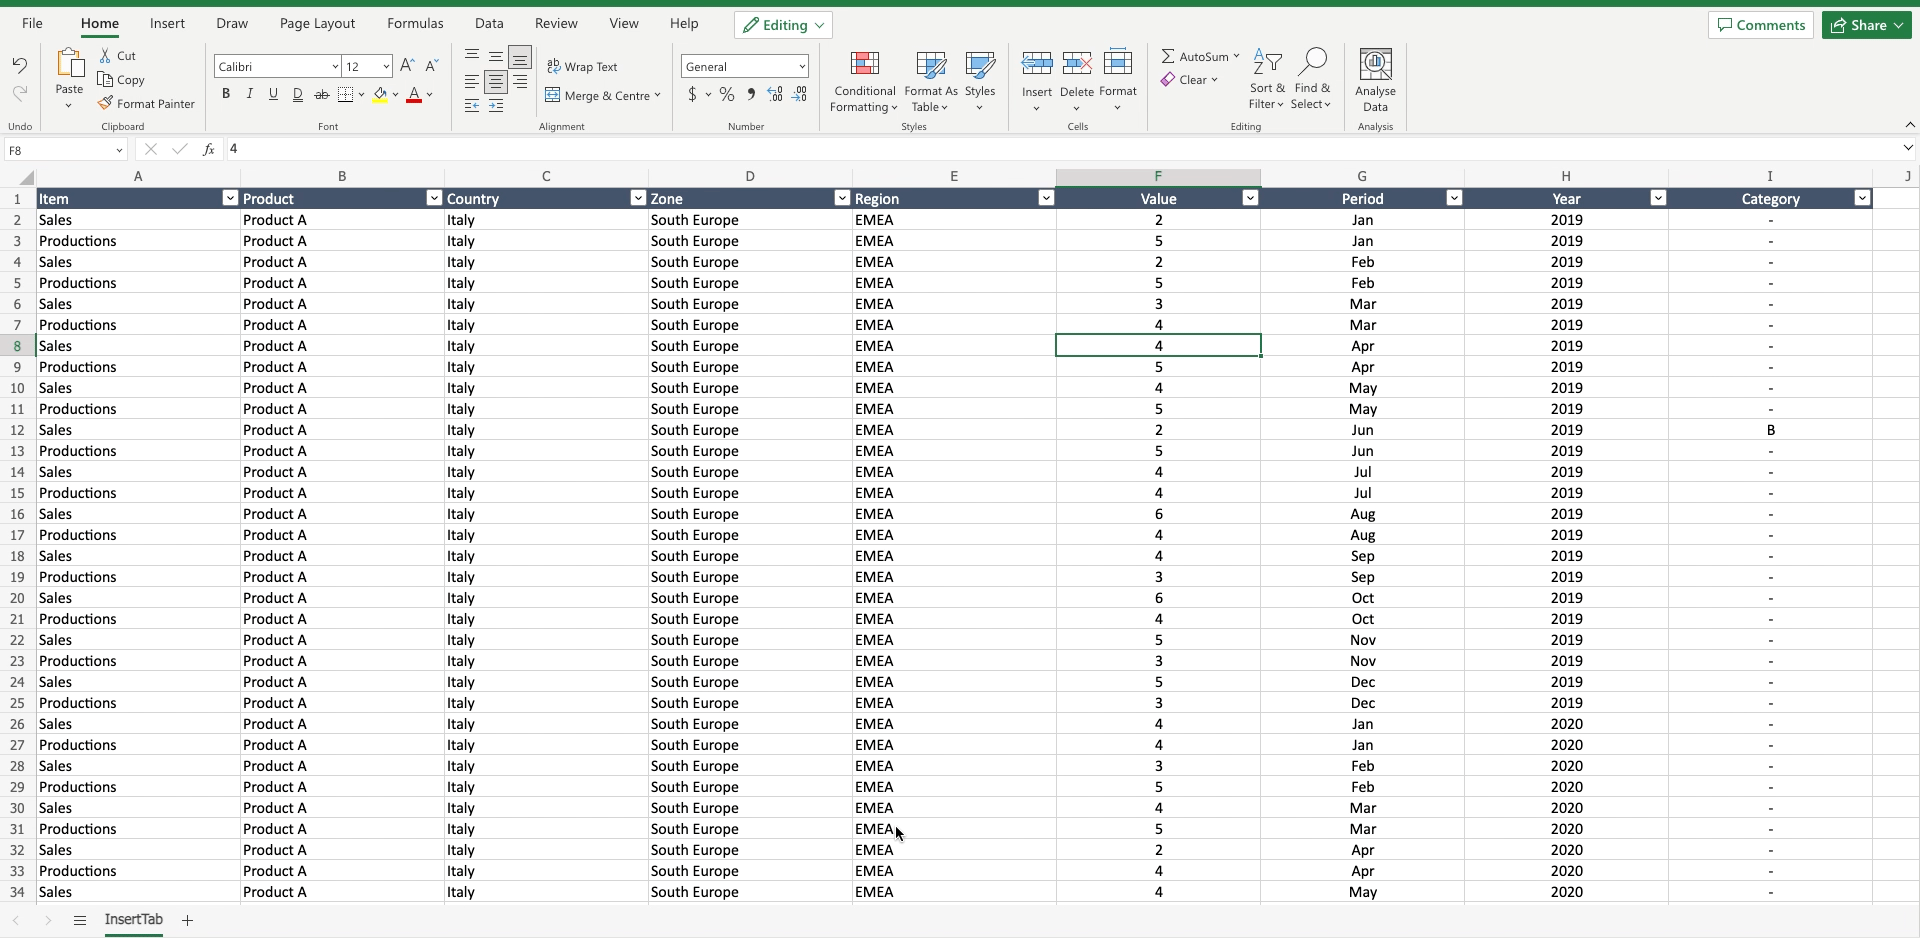Click the Clear button
This screenshot has width=1920, height=938.
1187,80
